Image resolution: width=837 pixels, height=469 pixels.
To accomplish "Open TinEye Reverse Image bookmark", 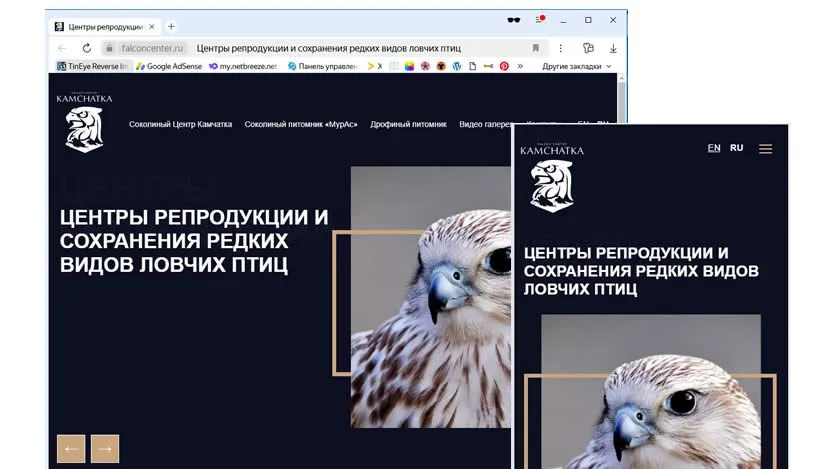I will [x=92, y=66].
